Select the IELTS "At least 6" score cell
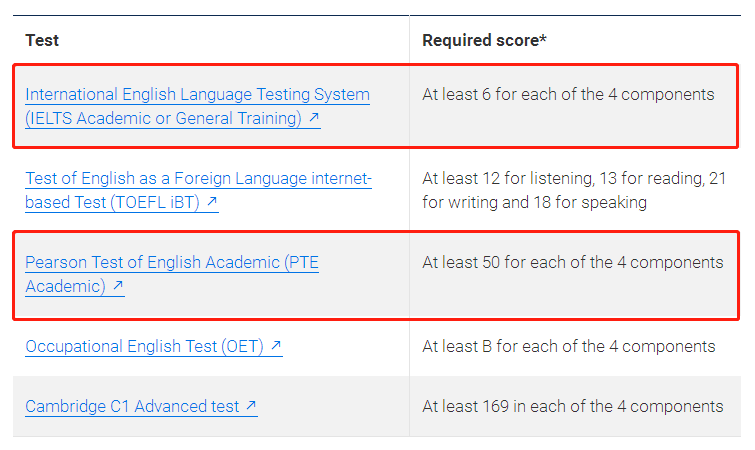The width and height of the screenshot is (755, 450). click(x=568, y=95)
